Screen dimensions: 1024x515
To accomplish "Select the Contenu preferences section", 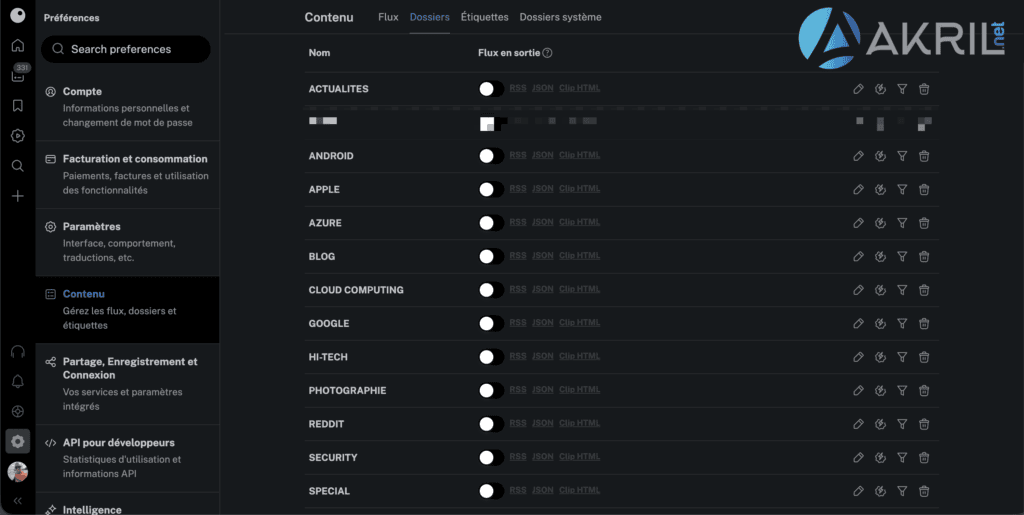I will tap(127, 309).
